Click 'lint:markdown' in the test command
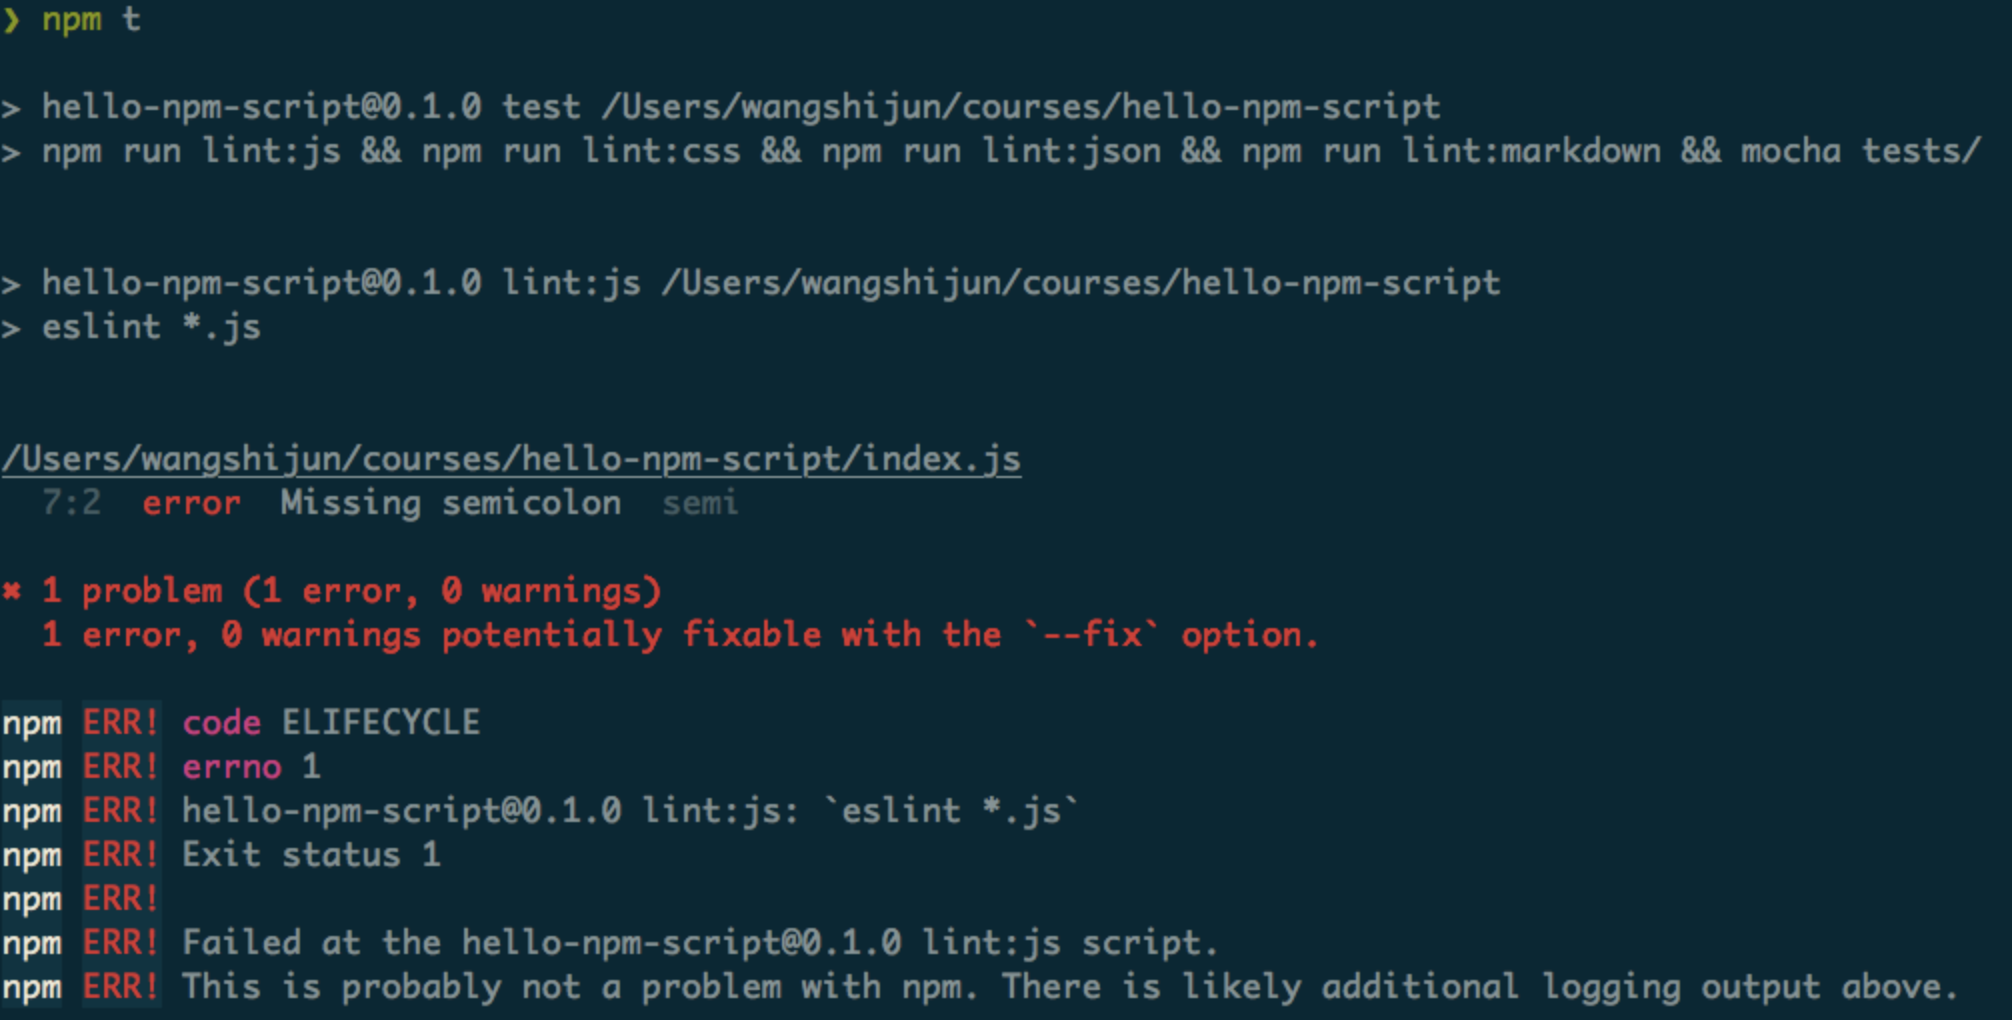This screenshot has height=1020, width=2012. tap(1530, 151)
